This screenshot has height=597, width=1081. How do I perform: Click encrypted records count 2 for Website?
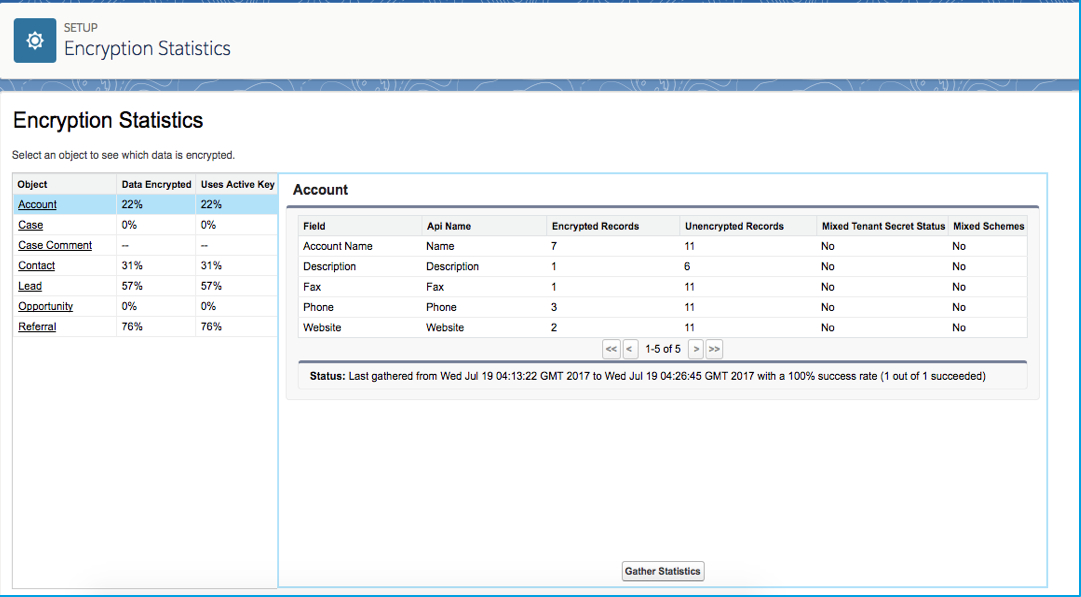[554, 327]
